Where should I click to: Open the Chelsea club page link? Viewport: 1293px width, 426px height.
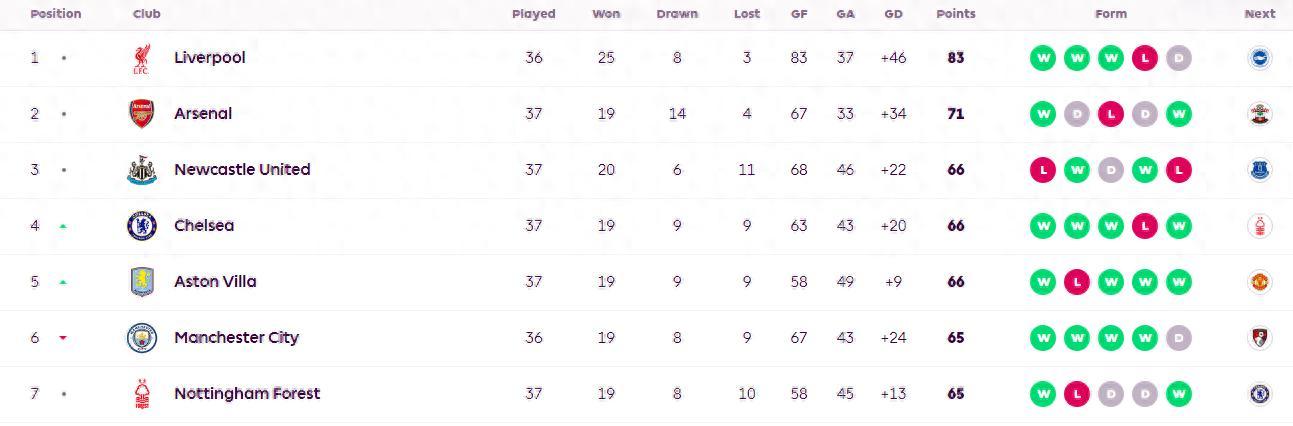[x=204, y=226]
